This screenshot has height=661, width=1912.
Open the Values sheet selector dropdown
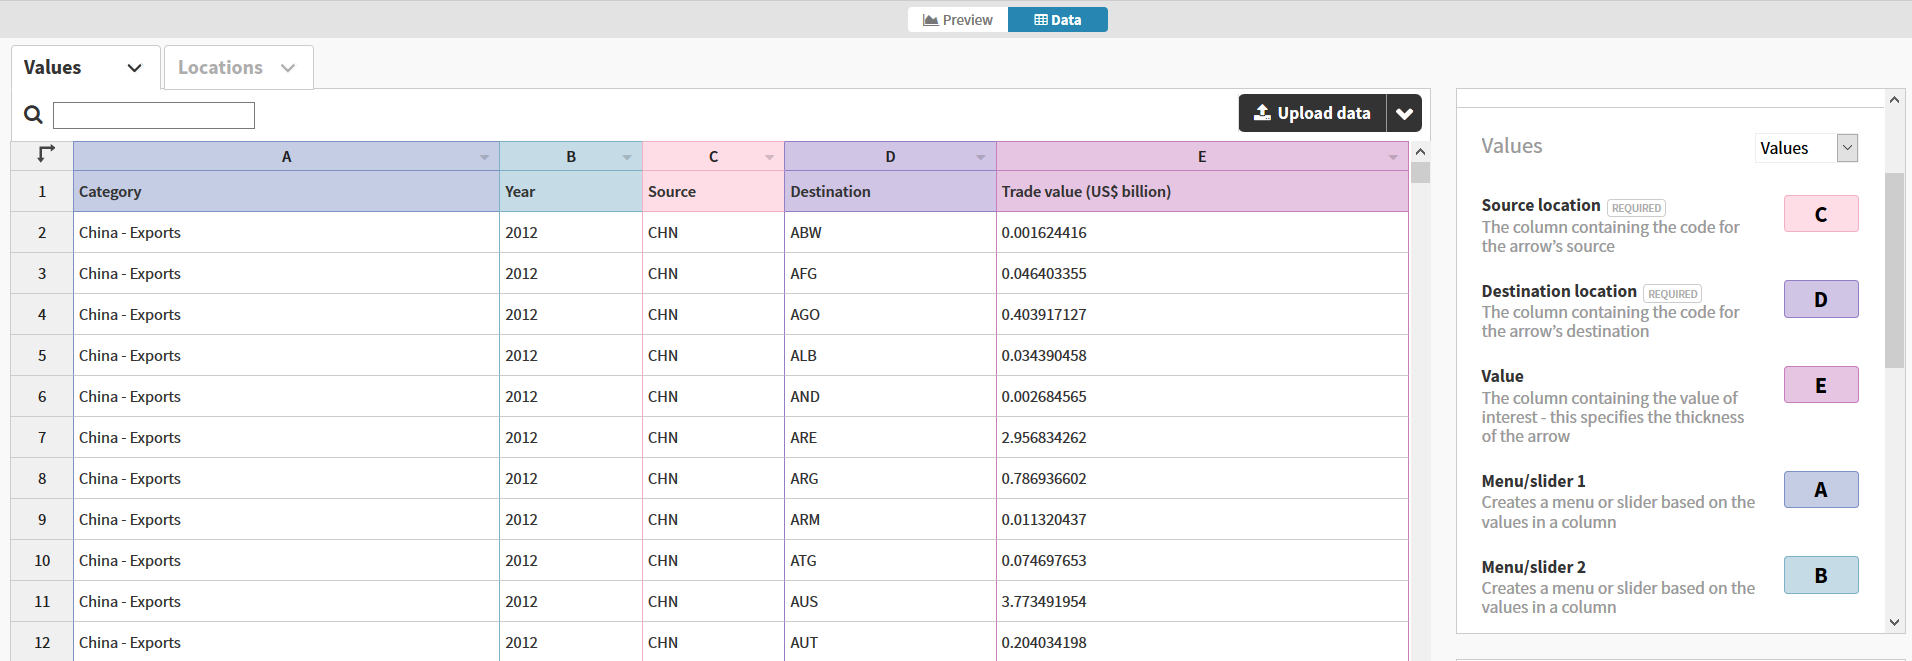click(x=1807, y=148)
